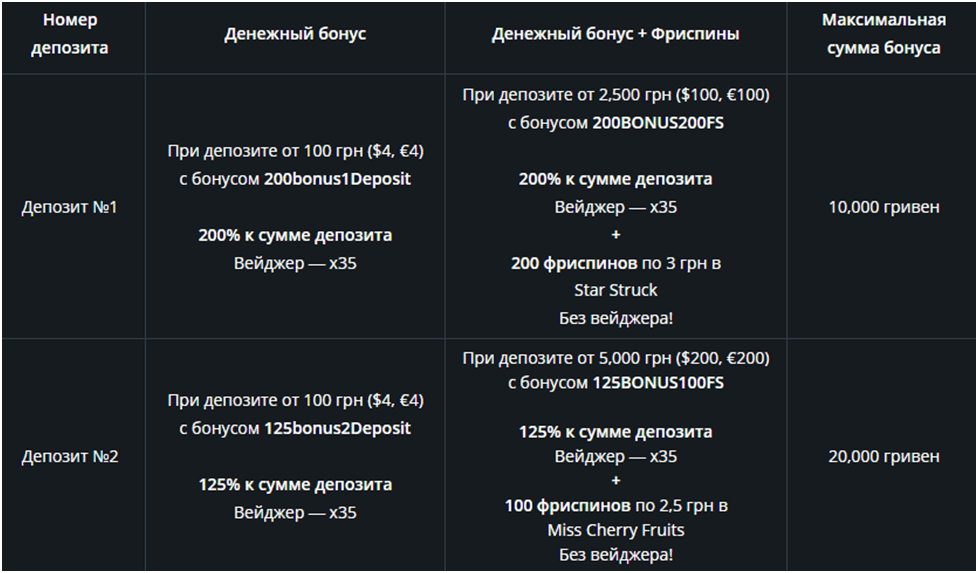Select the "Депозит №1" row label
Viewport: 978px width, 573px height.
(69, 207)
